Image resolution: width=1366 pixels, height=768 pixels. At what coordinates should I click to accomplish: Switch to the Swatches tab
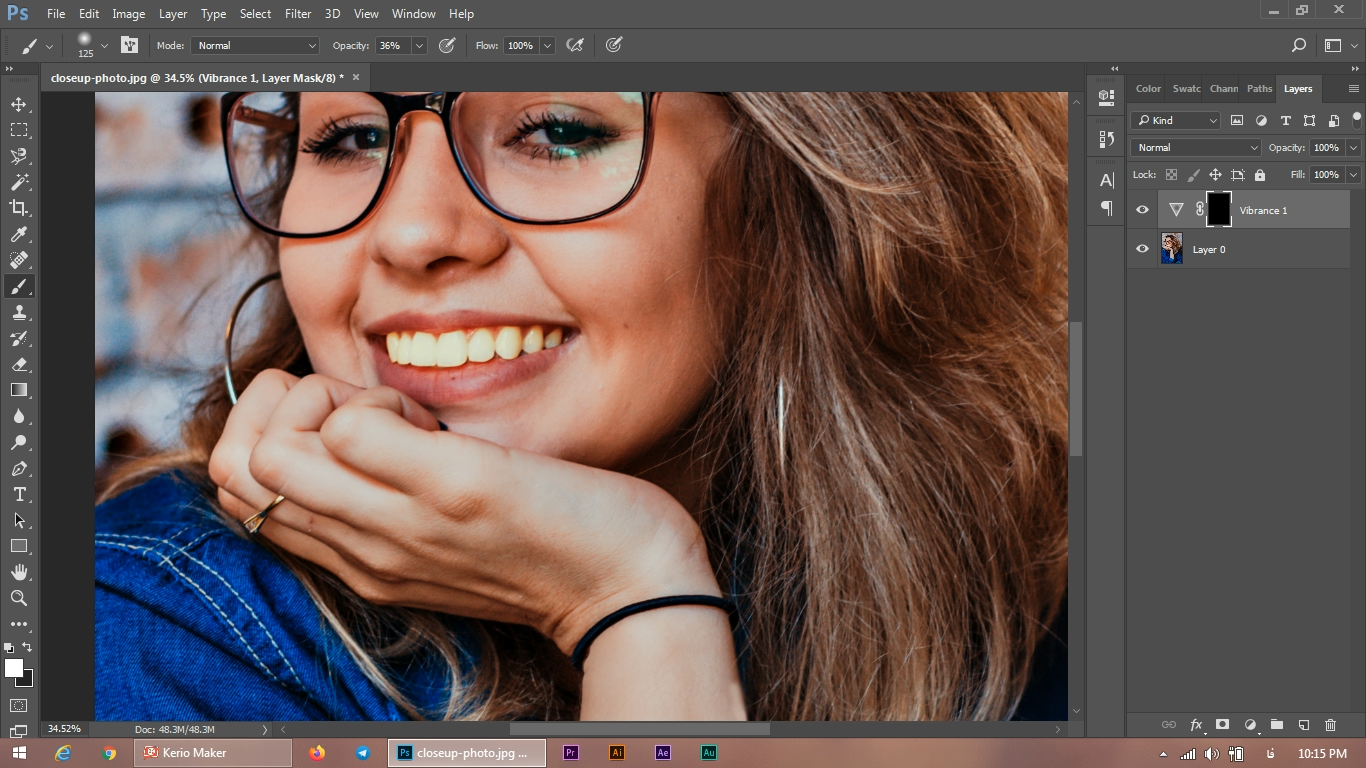coord(1186,88)
